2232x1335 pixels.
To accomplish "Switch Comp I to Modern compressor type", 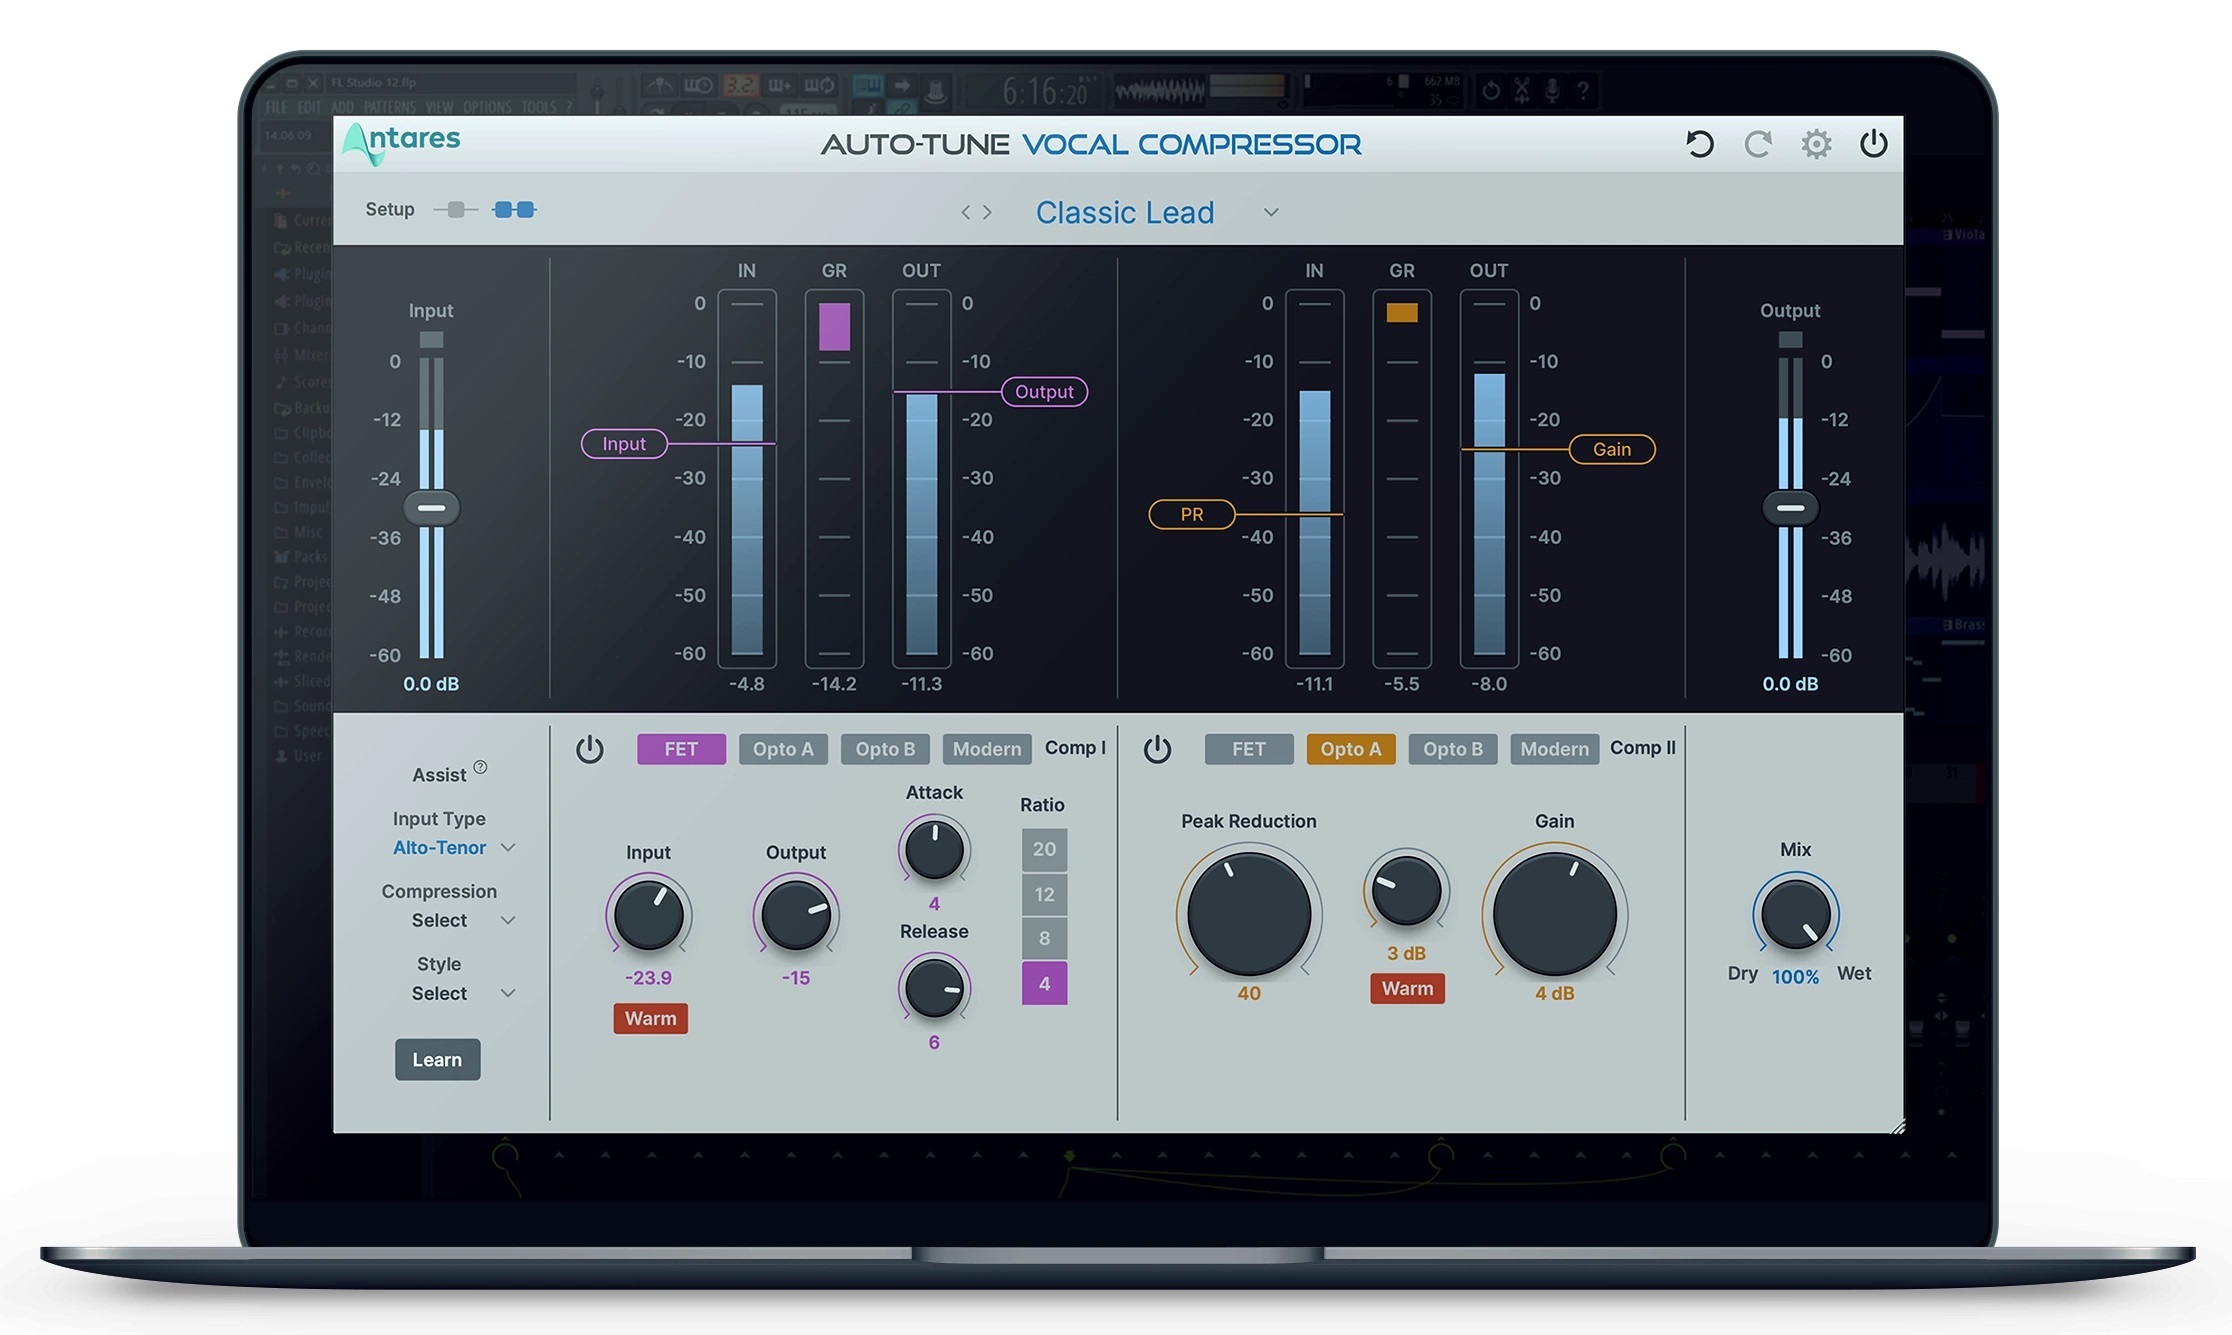I will [x=986, y=748].
